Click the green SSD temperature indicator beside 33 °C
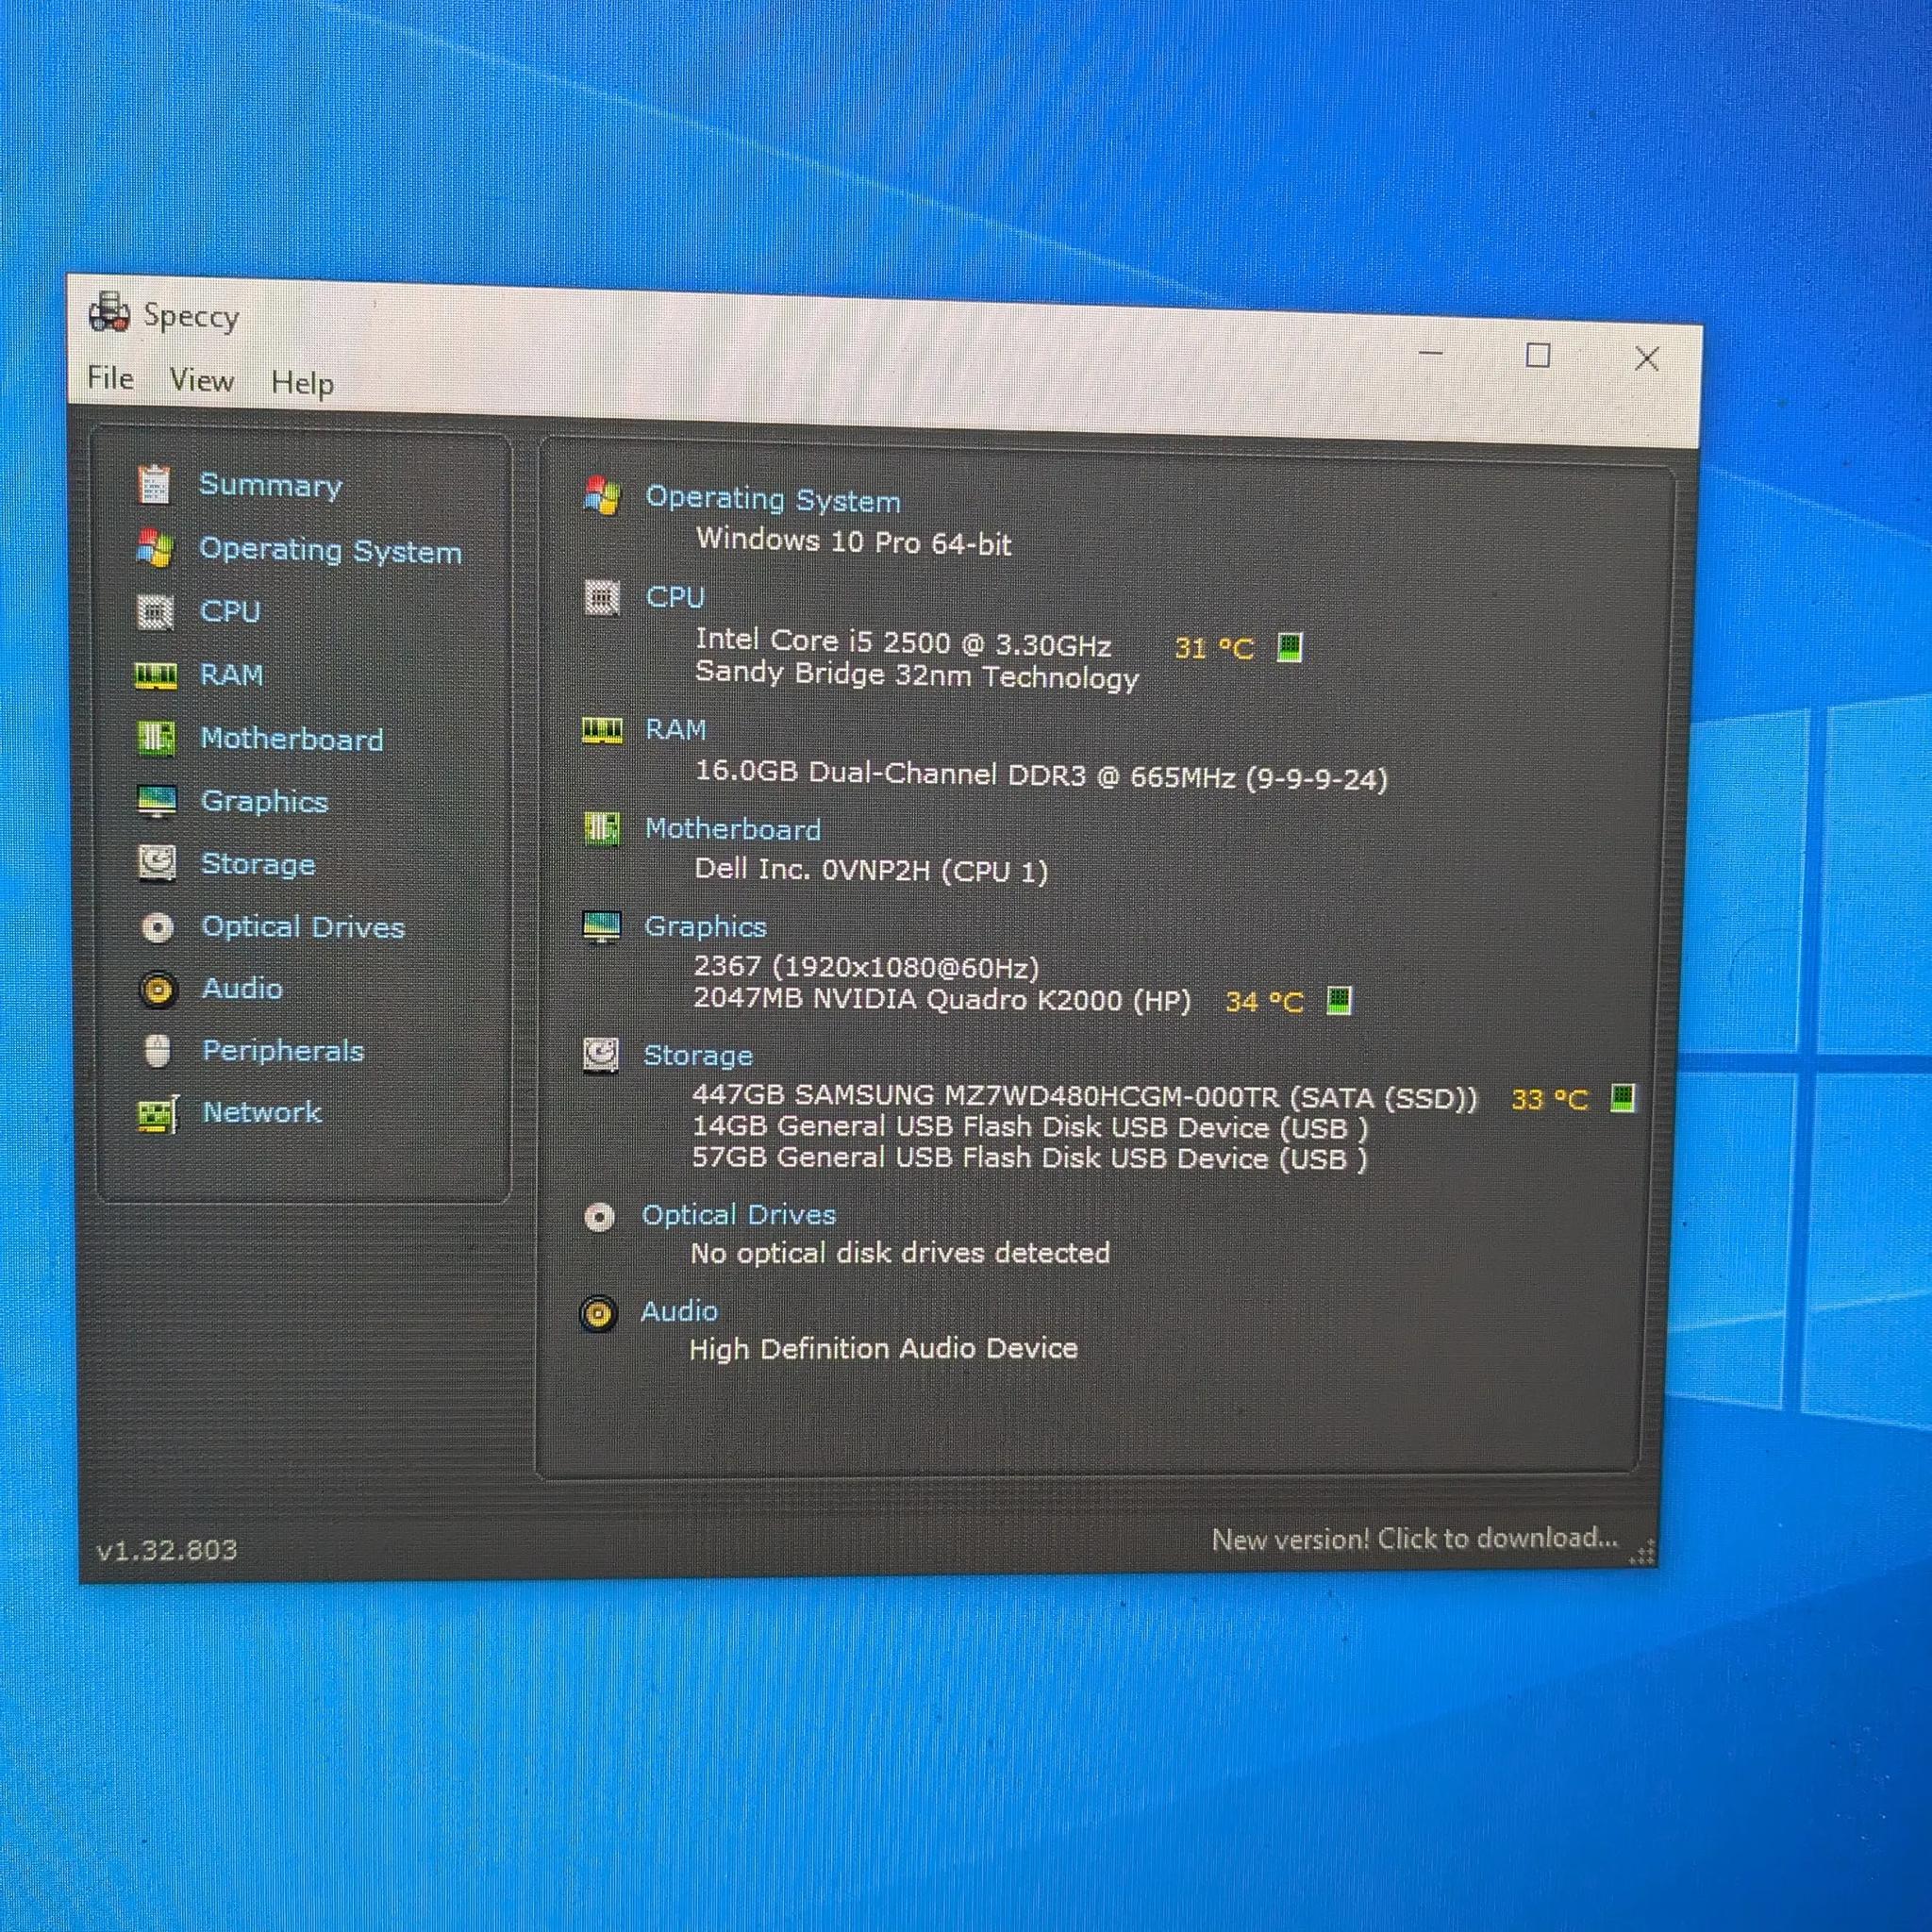The height and width of the screenshot is (1932, 1932). 1623,1098
